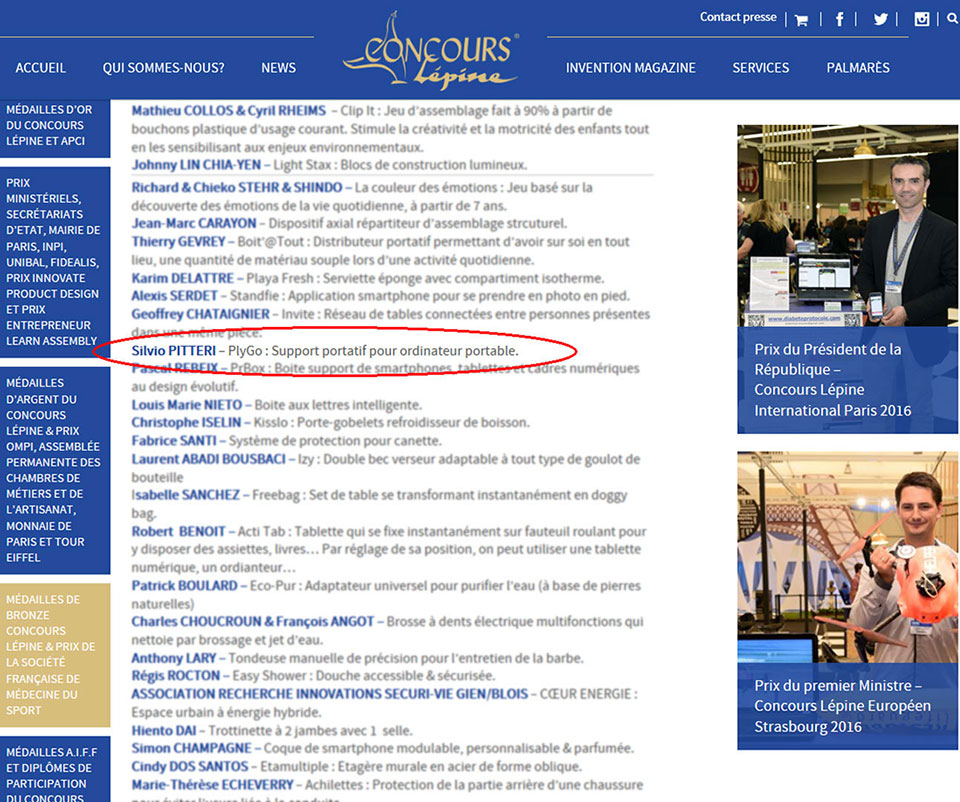Open the Qui sommes-nous? menu
Viewport: 960px width, 802px height.
163,68
